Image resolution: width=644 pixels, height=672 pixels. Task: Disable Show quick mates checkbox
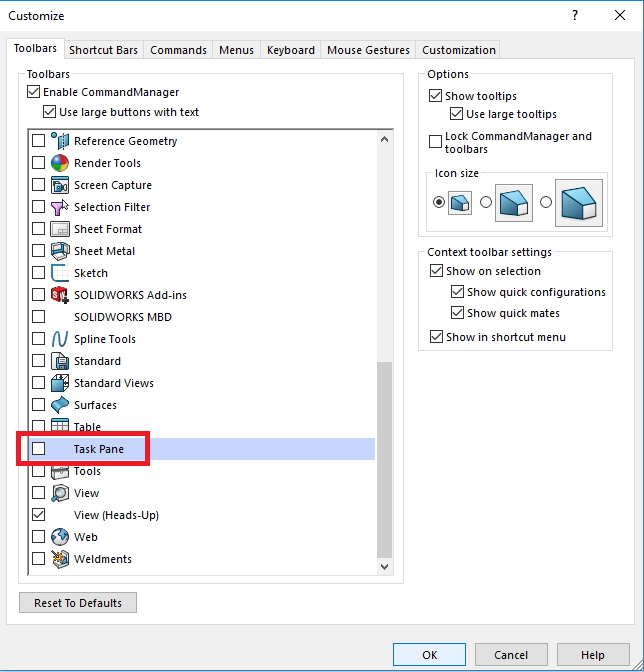click(x=457, y=313)
